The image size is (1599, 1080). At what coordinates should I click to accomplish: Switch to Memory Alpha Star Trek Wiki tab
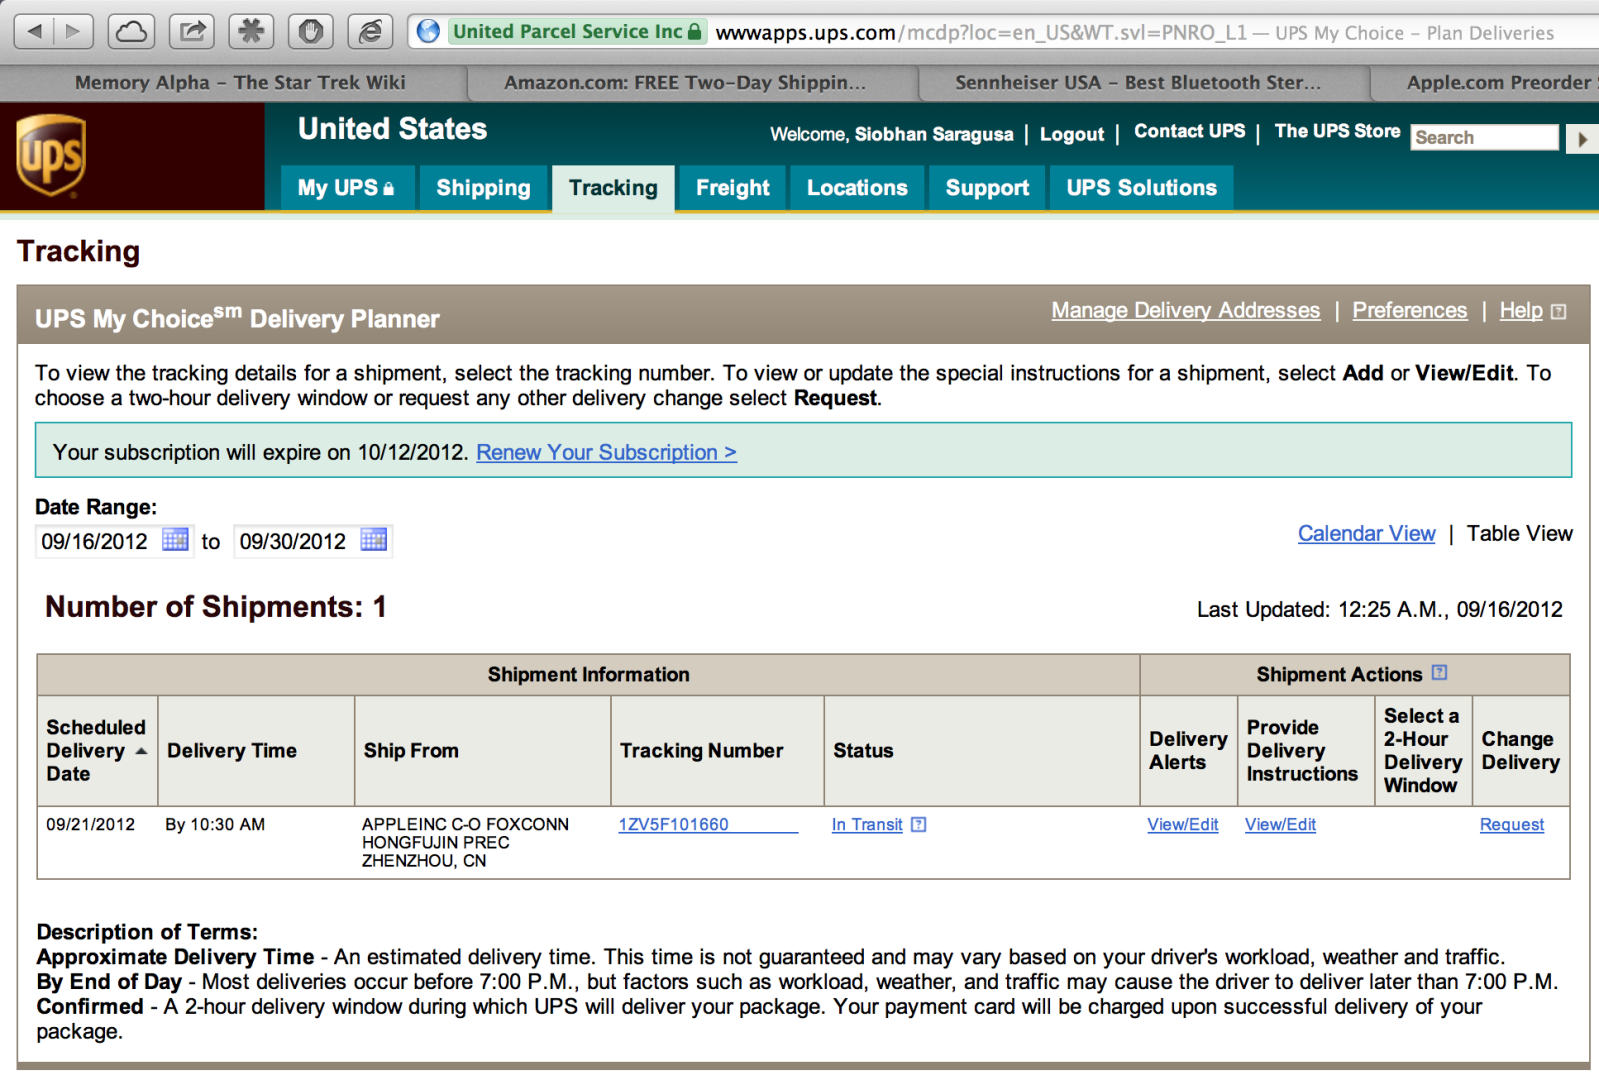click(x=240, y=83)
